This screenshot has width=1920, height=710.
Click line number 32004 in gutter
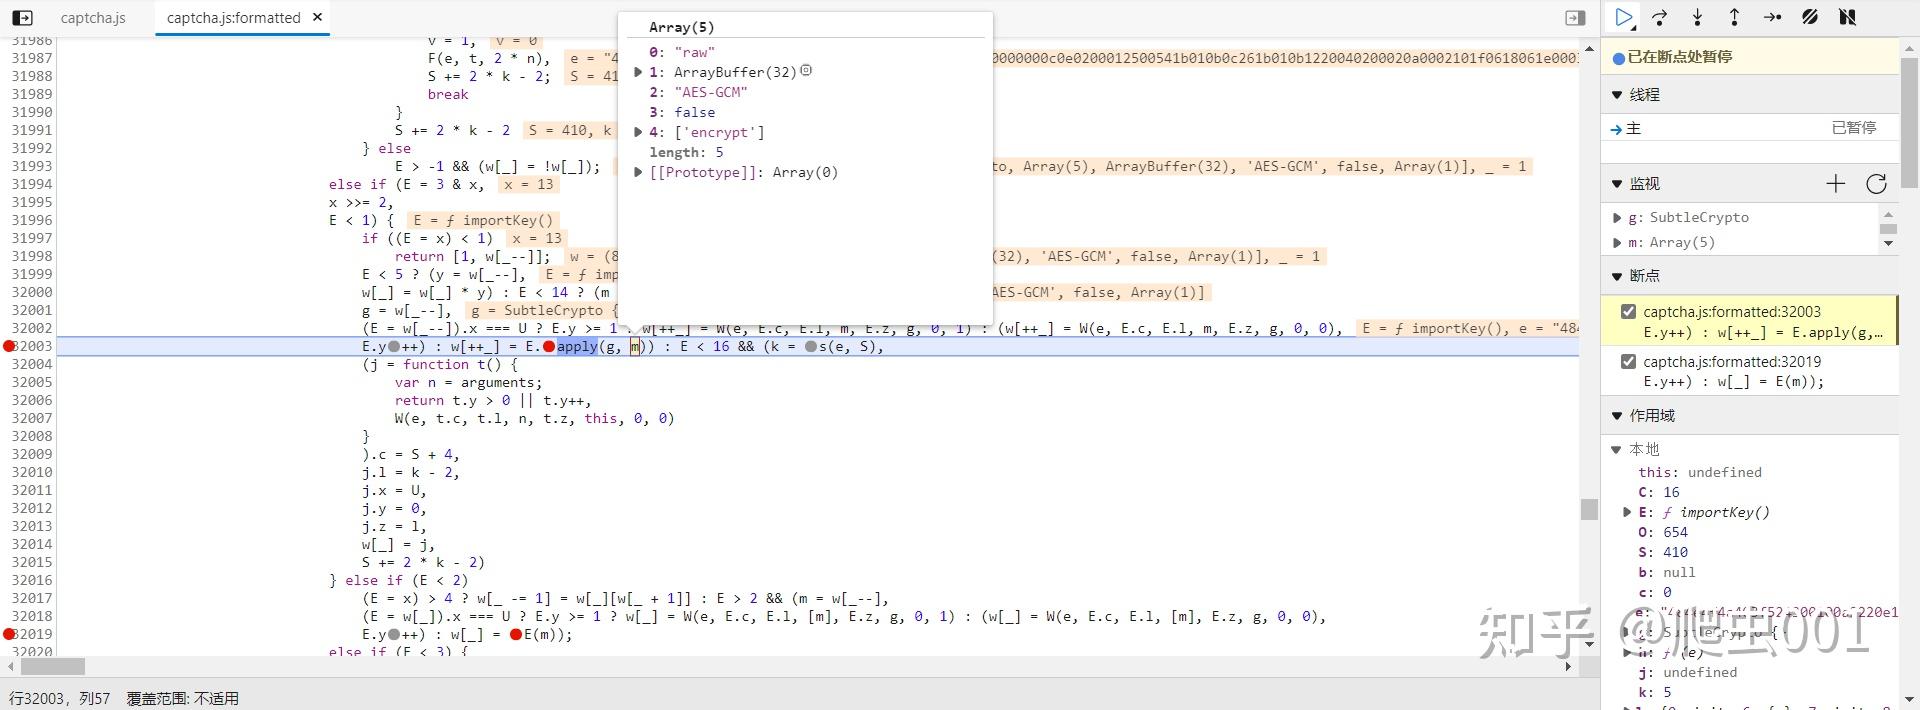point(32,364)
